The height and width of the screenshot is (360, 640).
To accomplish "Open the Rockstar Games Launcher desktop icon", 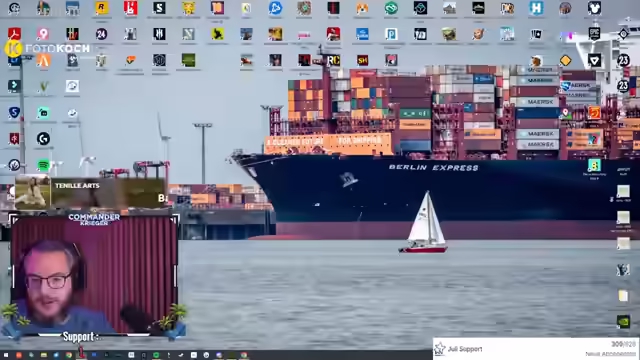I will click(101, 8).
